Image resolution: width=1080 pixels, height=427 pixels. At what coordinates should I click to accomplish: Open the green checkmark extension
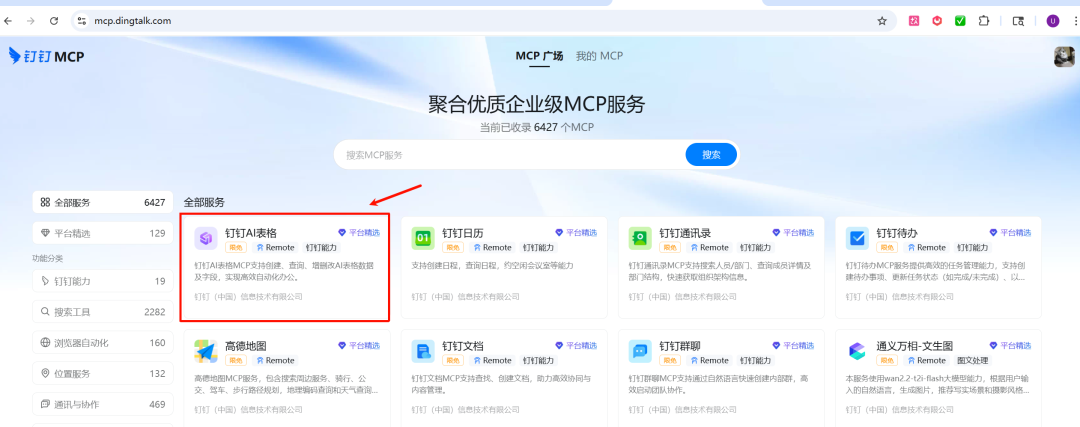pos(960,21)
